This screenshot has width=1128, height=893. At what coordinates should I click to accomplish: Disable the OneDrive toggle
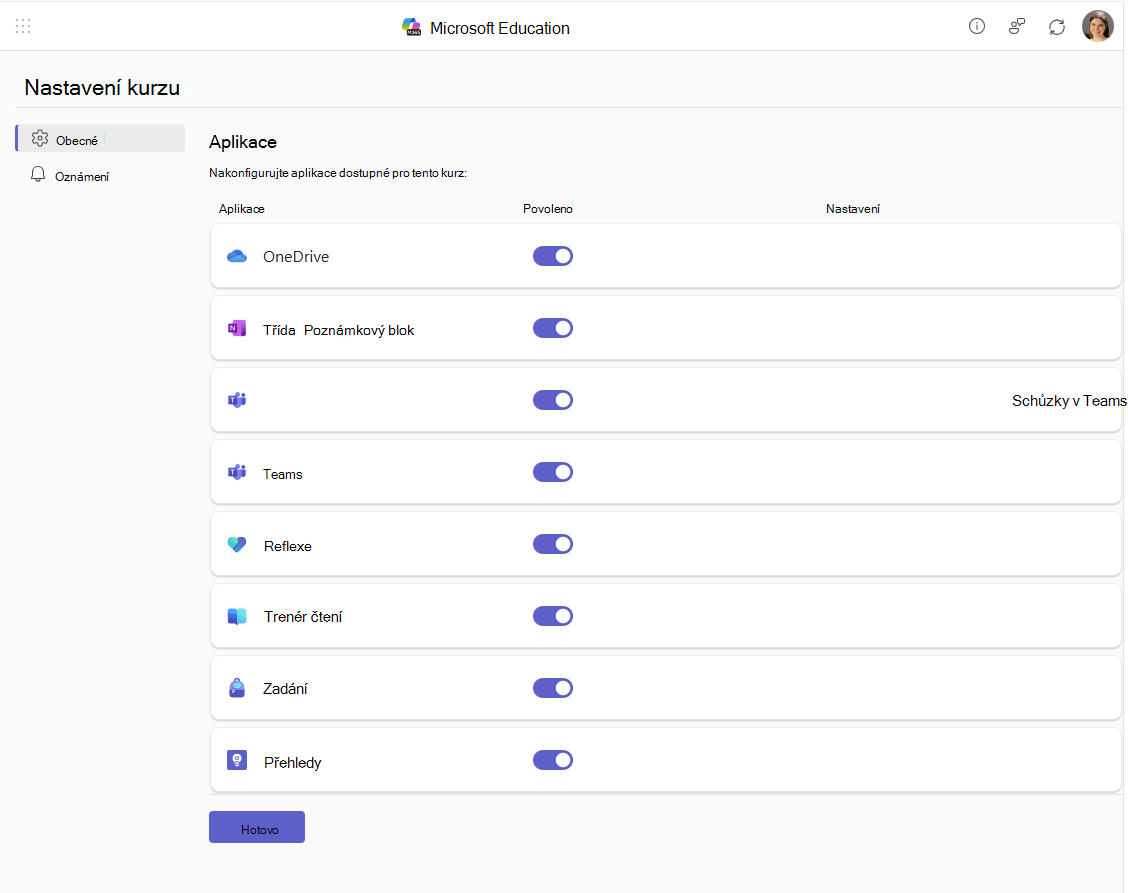click(552, 256)
